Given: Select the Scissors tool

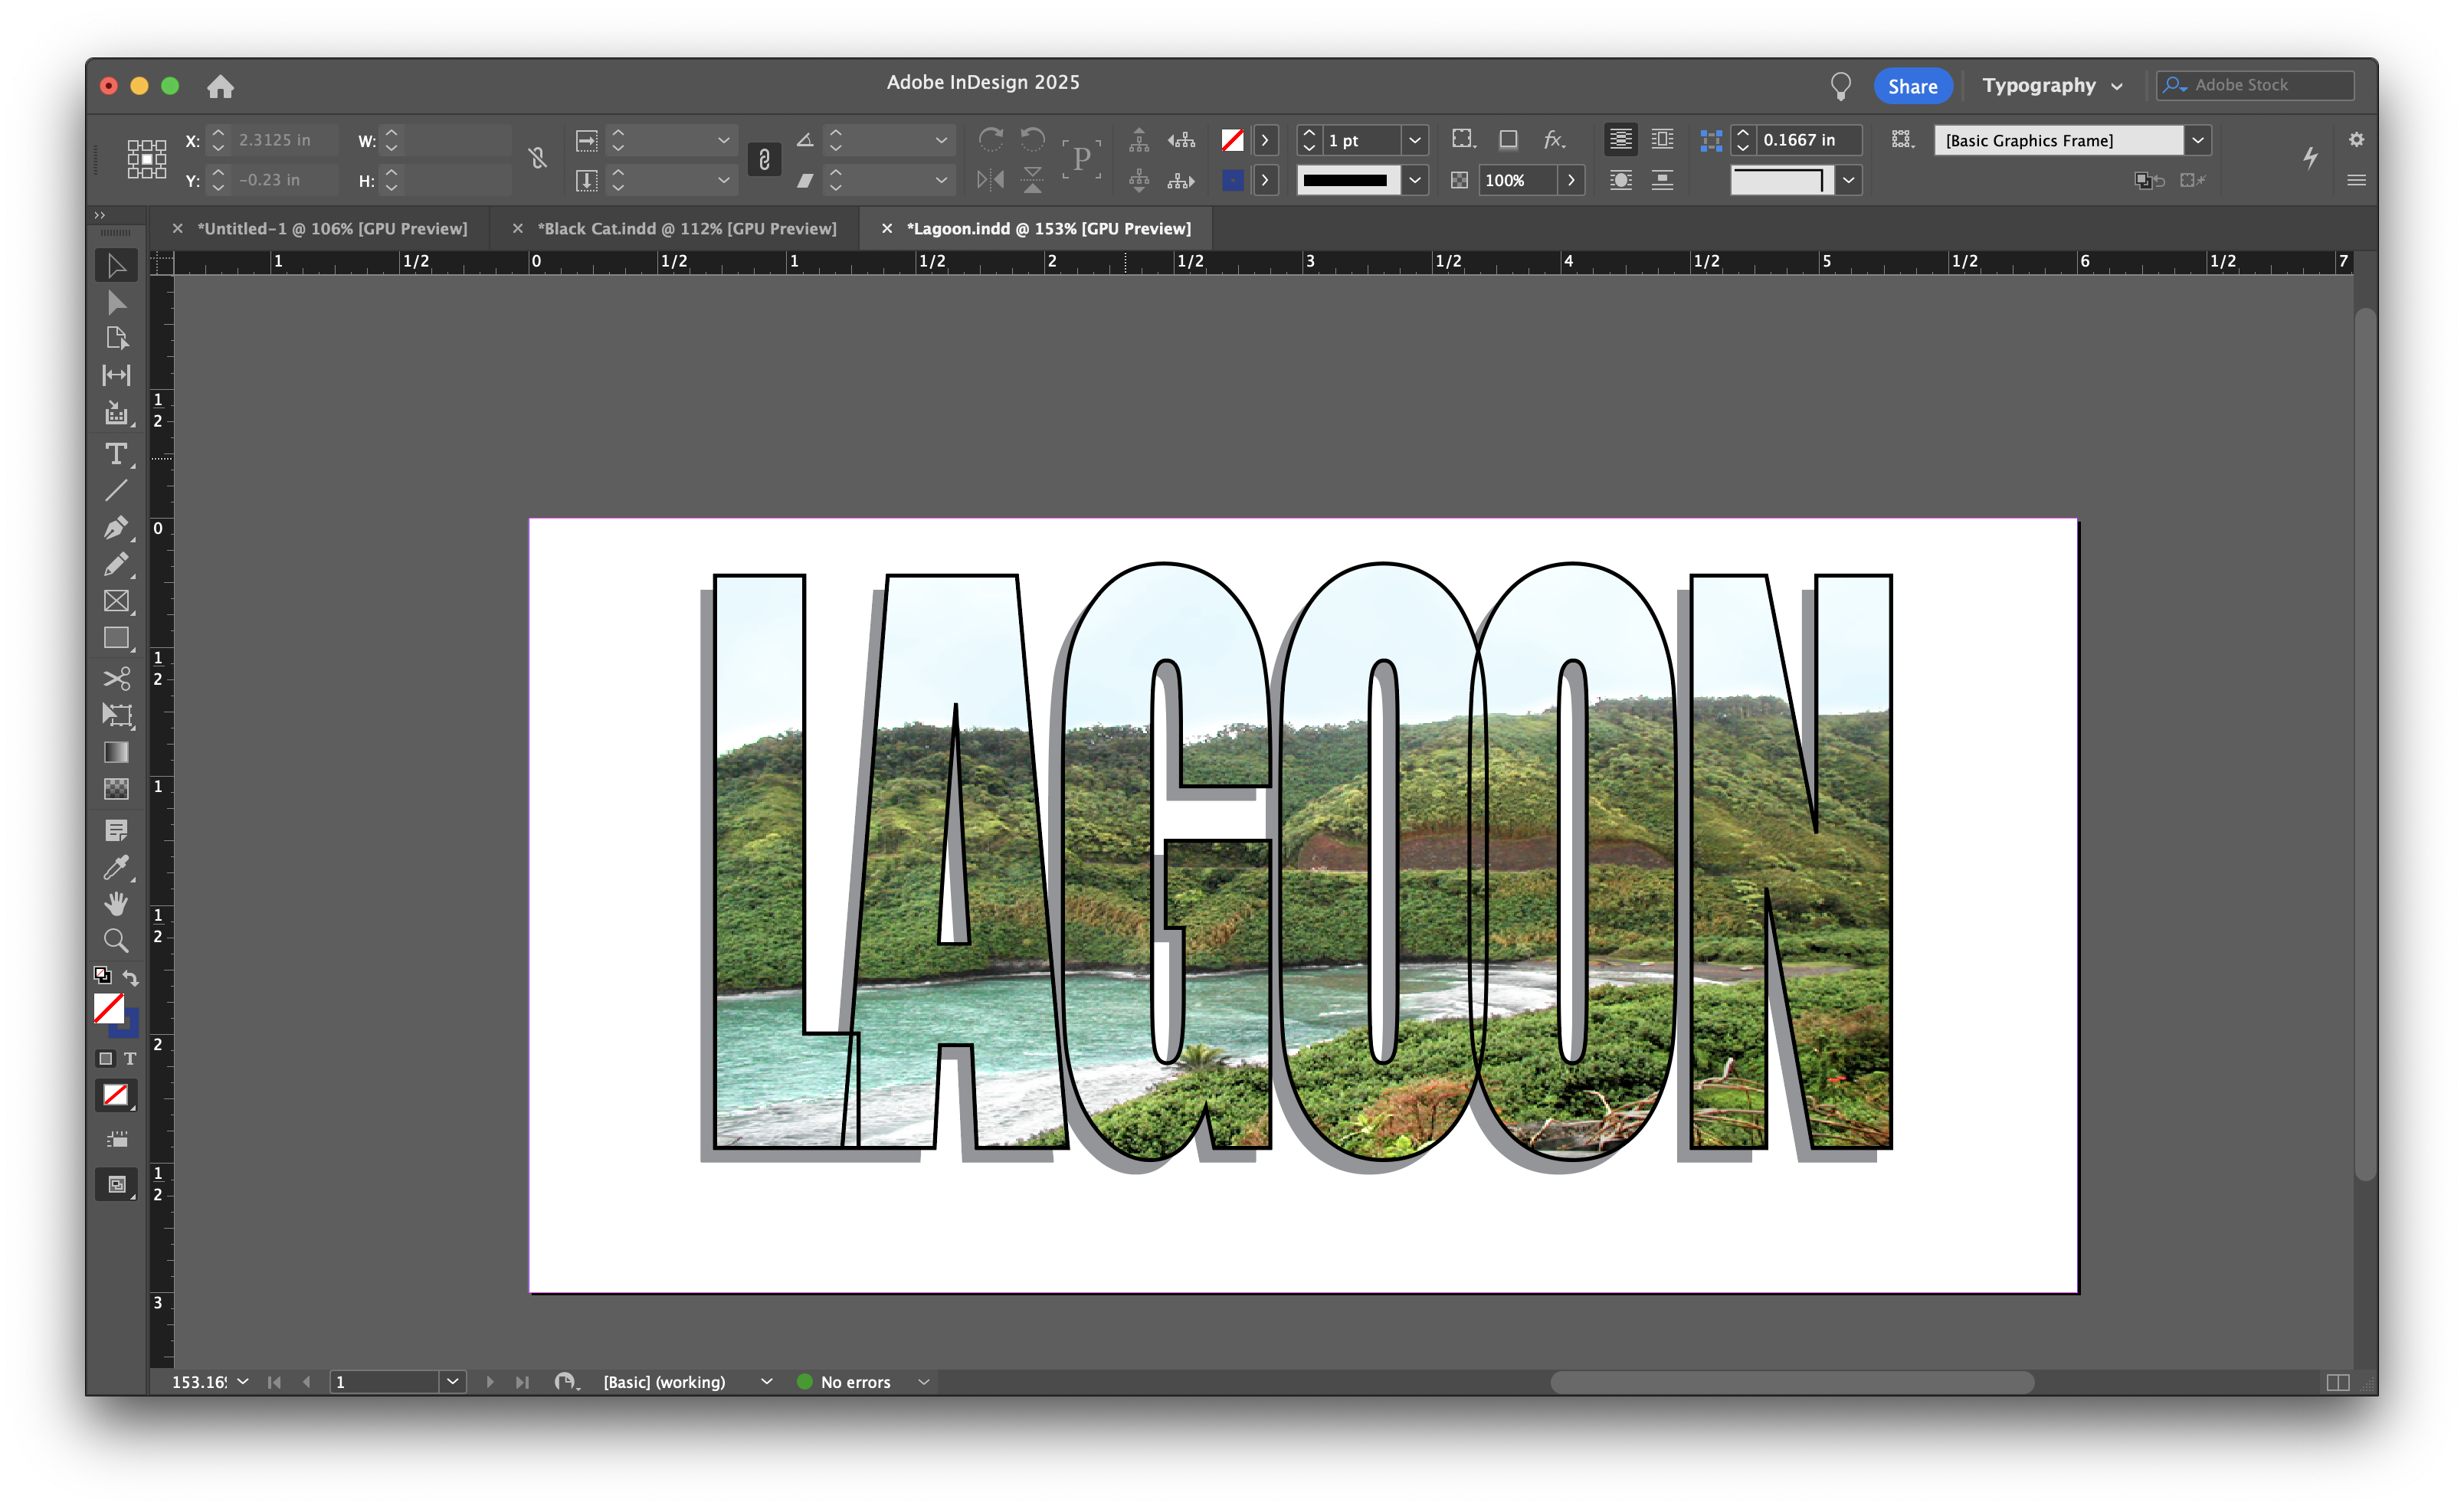Looking at the screenshot, I should (116, 679).
